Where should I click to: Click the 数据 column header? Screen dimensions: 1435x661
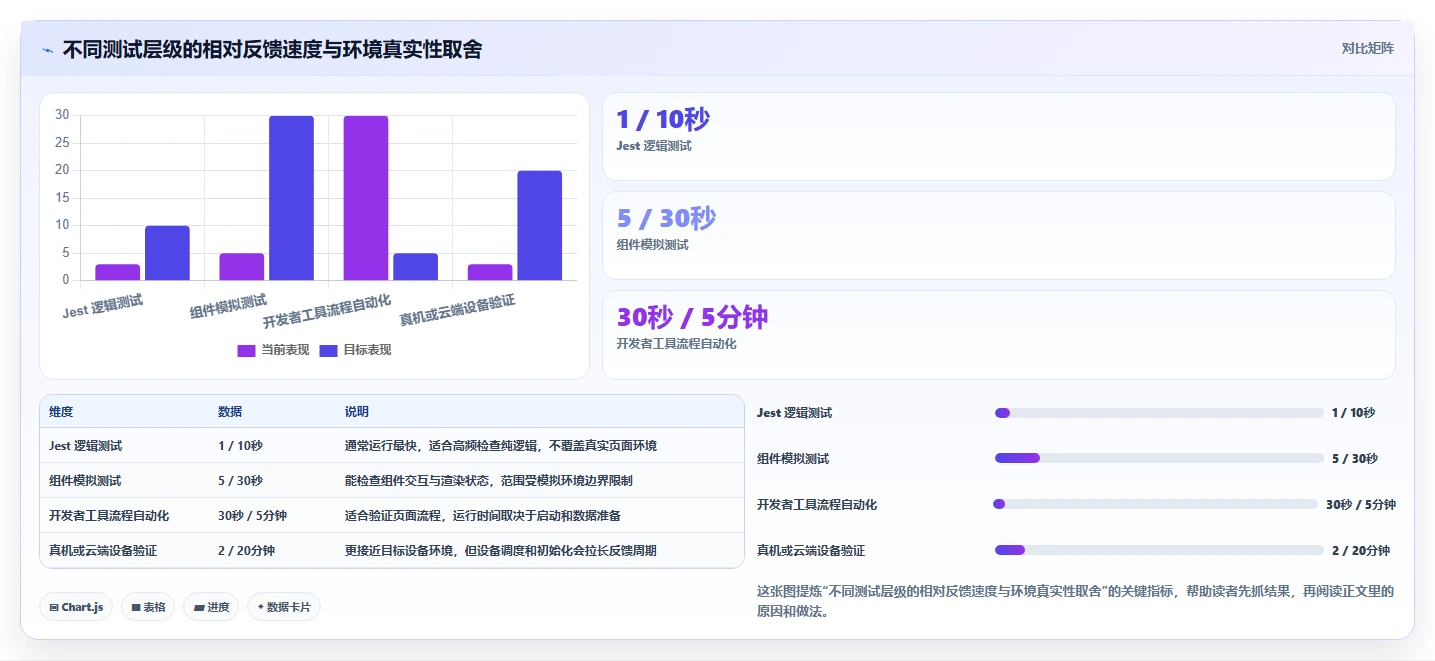tap(230, 412)
